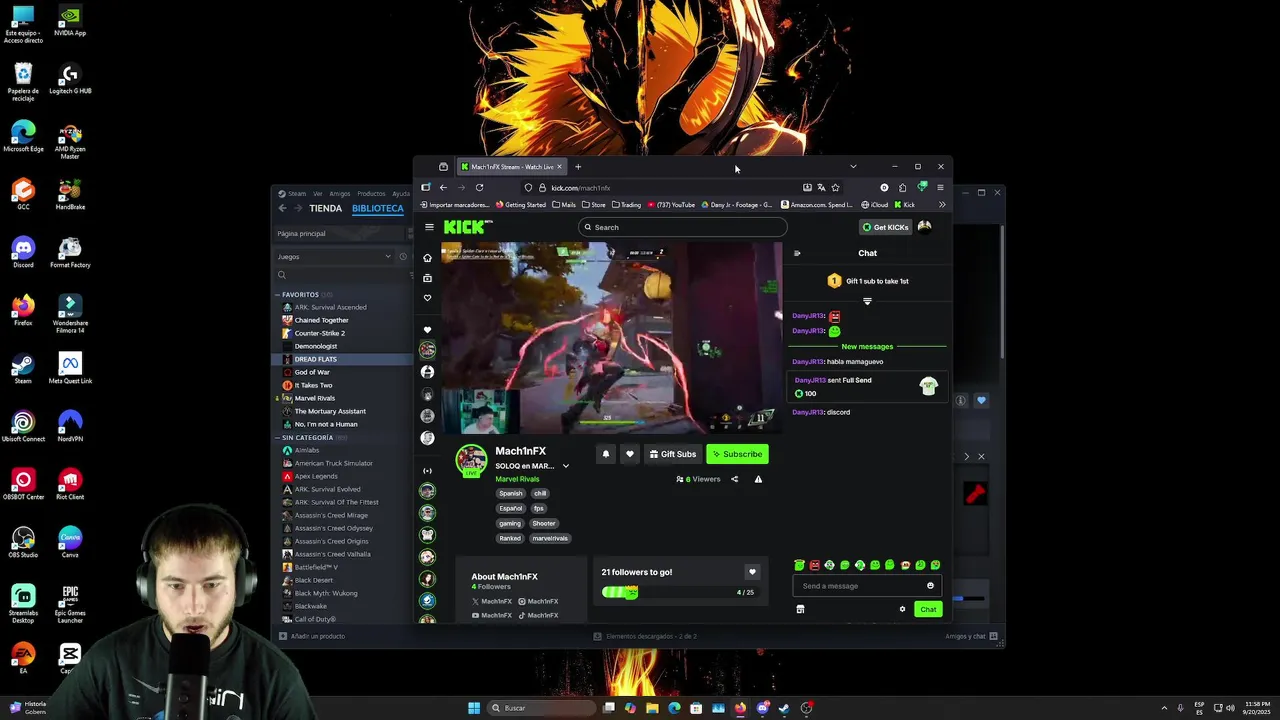The width and height of the screenshot is (1280, 720).
Task: Open Firefox application menu
Action: (x=940, y=187)
